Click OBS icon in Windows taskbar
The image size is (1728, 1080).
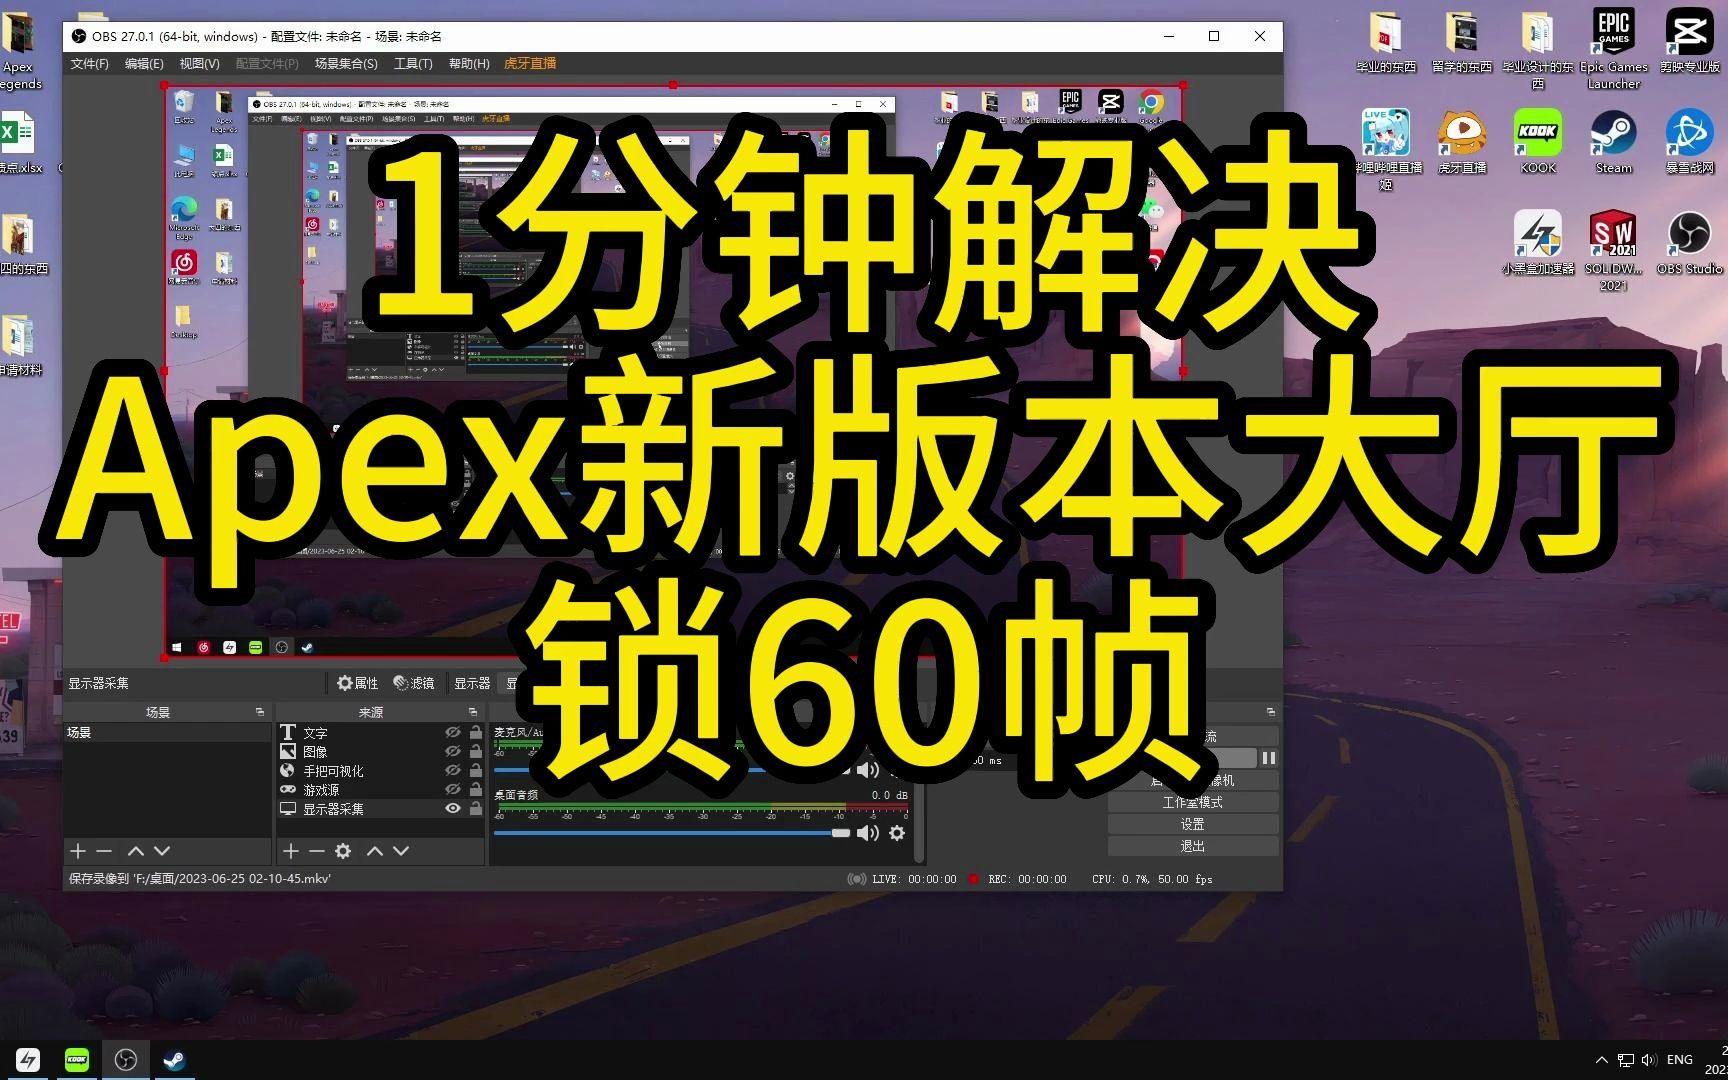126,1060
